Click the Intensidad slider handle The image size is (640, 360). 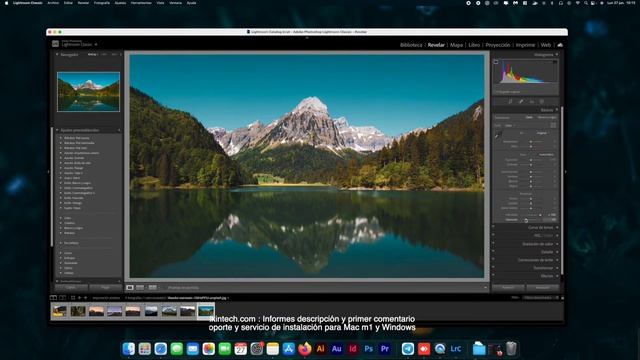point(540,215)
